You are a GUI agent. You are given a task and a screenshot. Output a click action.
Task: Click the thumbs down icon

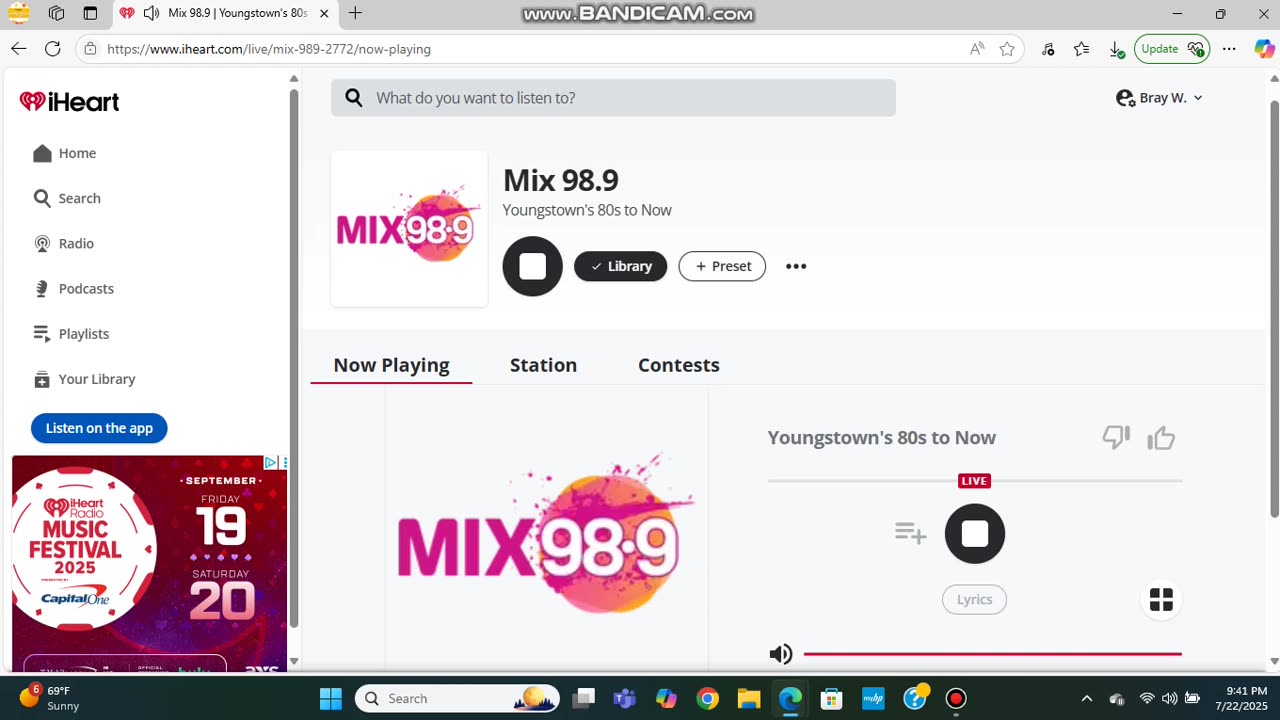tap(1116, 437)
